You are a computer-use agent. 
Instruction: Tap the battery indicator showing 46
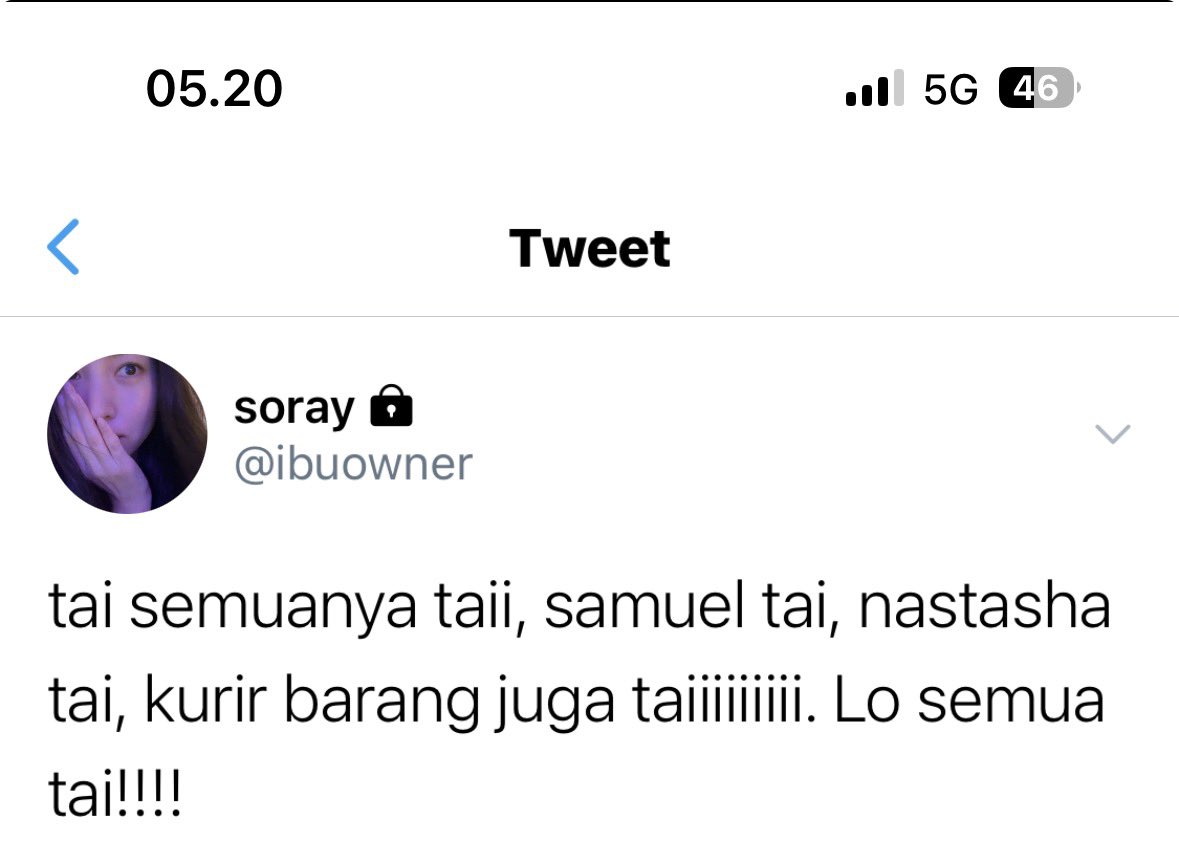point(1038,89)
